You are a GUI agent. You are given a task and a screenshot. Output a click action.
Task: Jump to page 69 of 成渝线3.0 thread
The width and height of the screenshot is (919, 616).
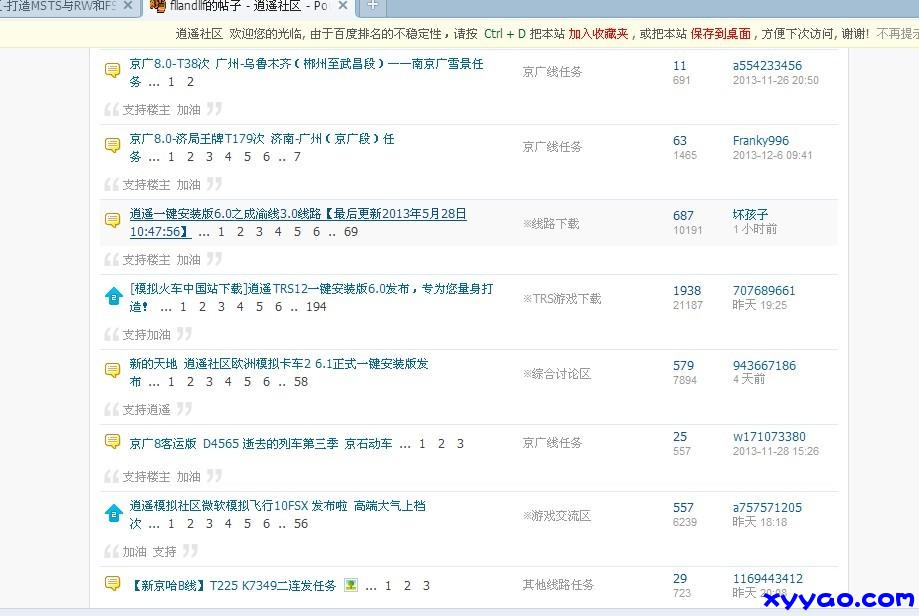point(351,232)
